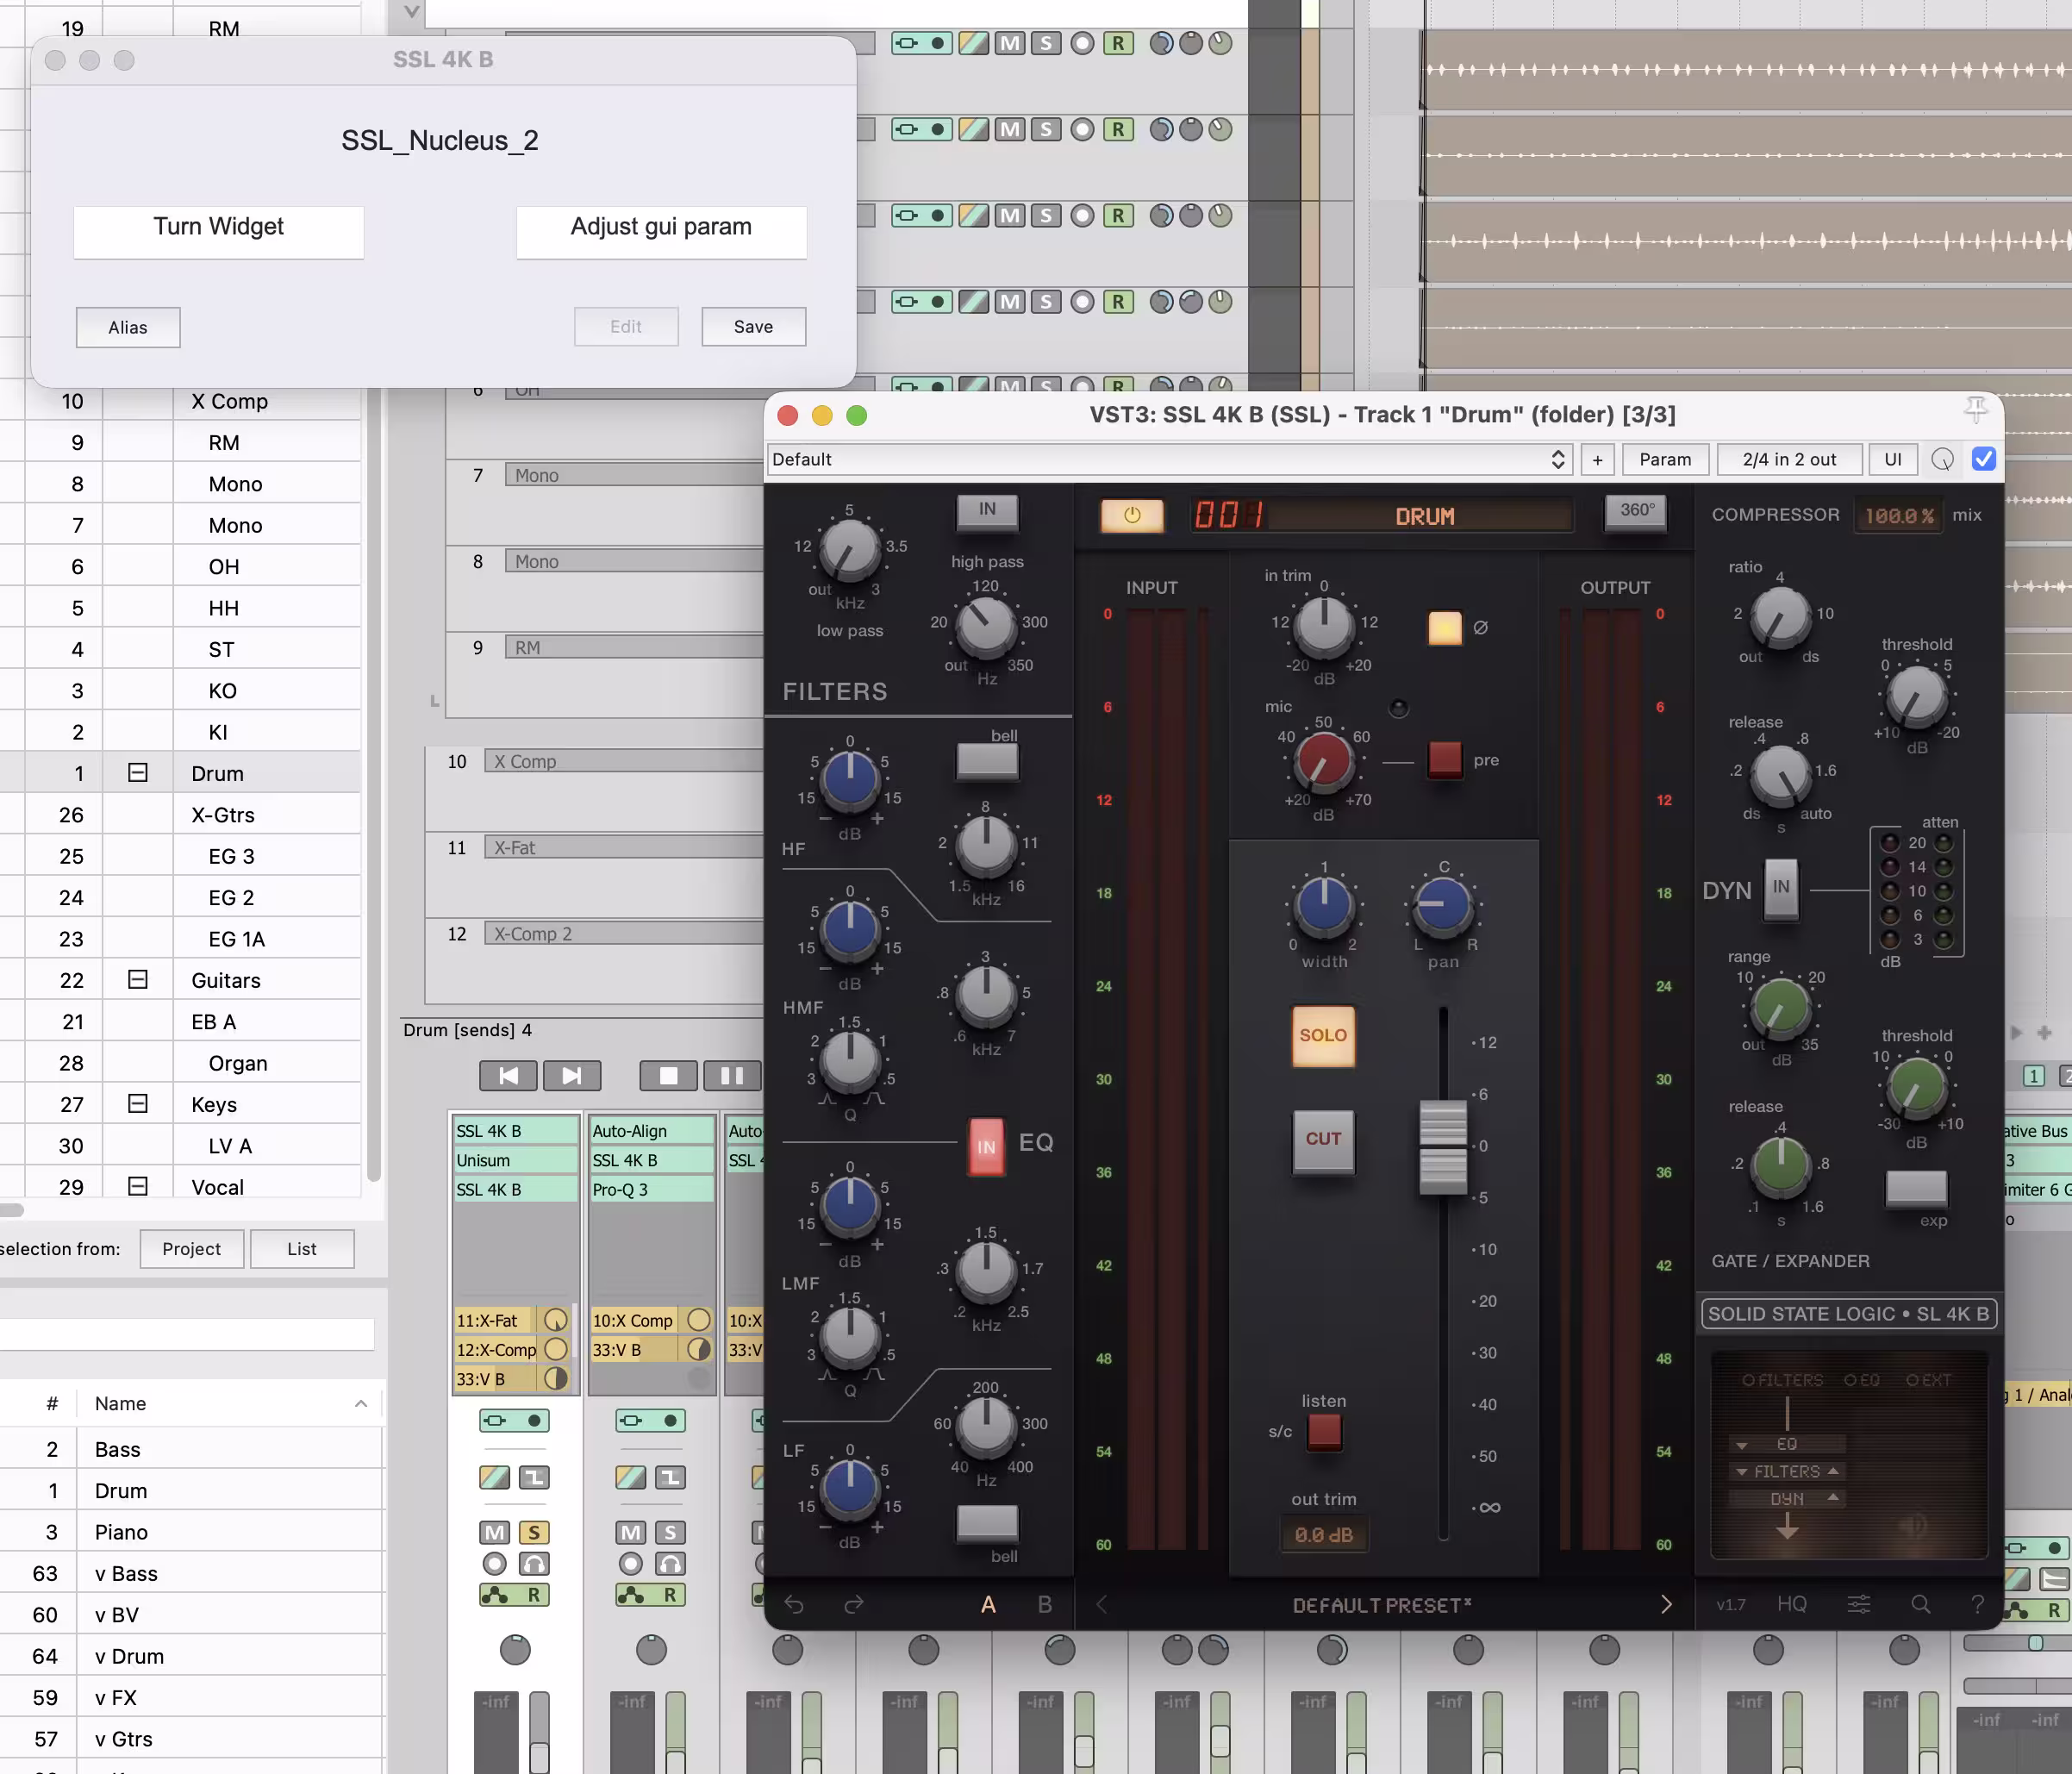Viewport: 2072px width, 1774px height.
Task: Click the Save button
Action: (753, 327)
